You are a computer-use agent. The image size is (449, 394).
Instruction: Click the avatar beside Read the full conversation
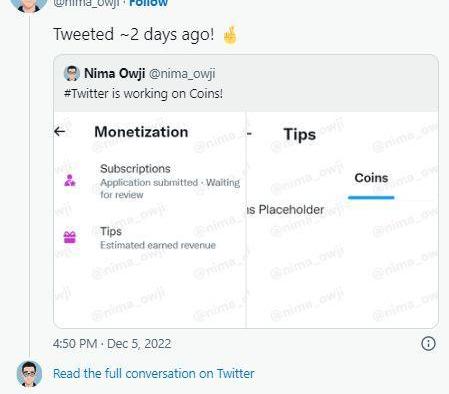(29, 374)
